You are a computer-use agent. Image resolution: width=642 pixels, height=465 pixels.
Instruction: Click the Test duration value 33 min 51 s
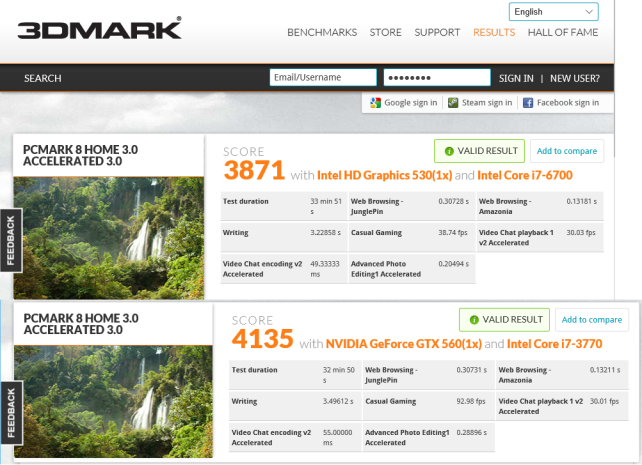point(326,206)
